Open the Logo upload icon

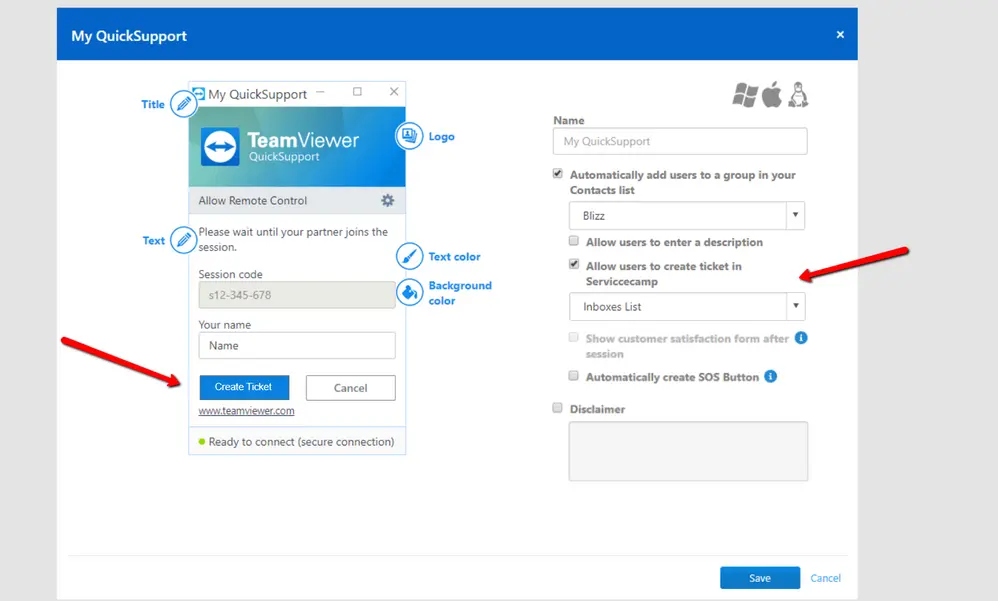click(409, 136)
